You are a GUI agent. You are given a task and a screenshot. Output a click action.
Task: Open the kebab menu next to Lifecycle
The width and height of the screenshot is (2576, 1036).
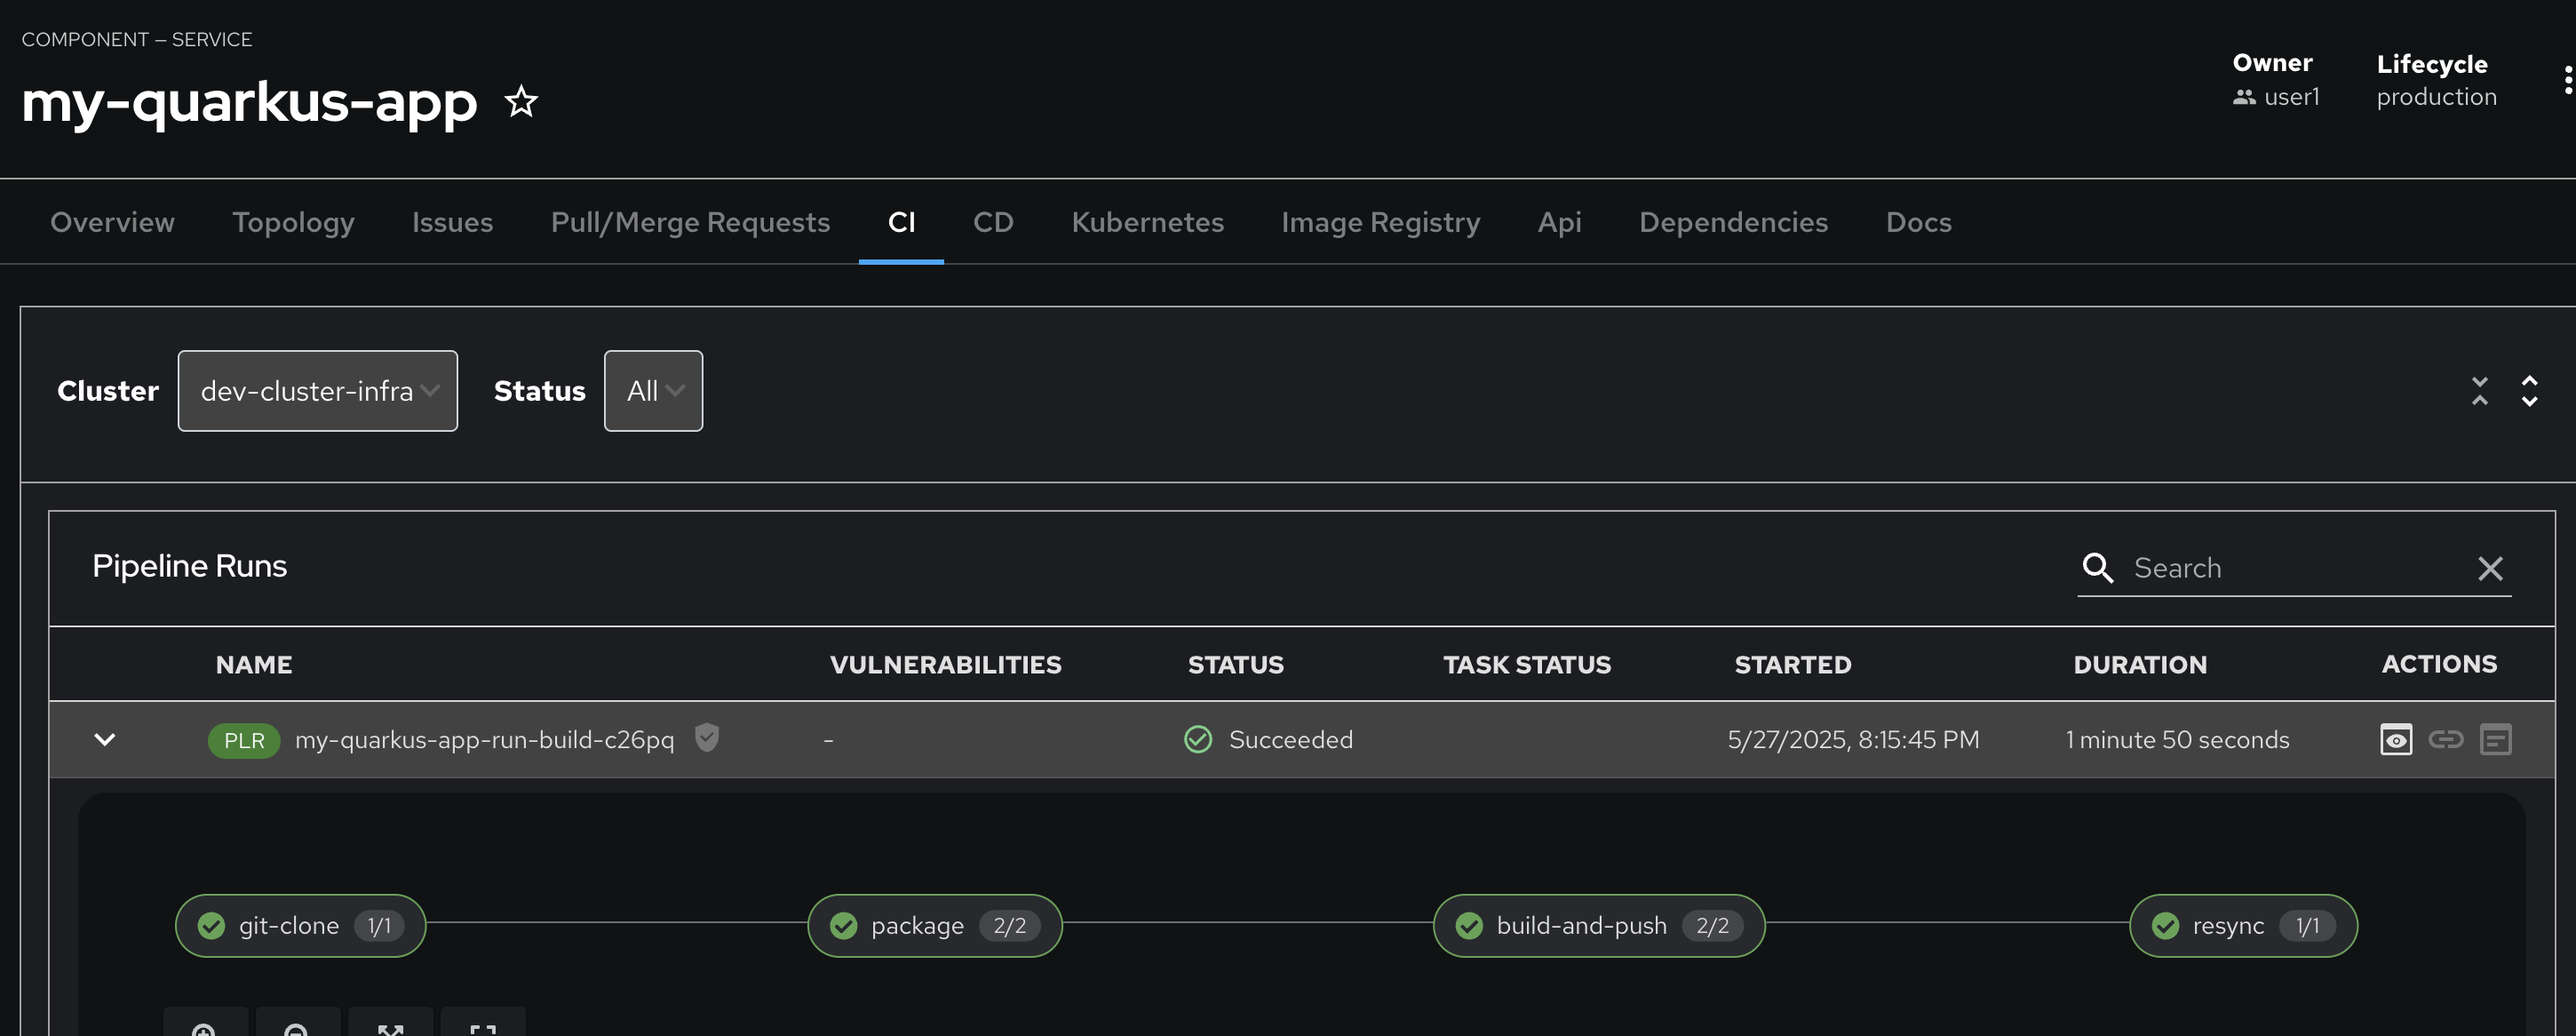[2567, 80]
